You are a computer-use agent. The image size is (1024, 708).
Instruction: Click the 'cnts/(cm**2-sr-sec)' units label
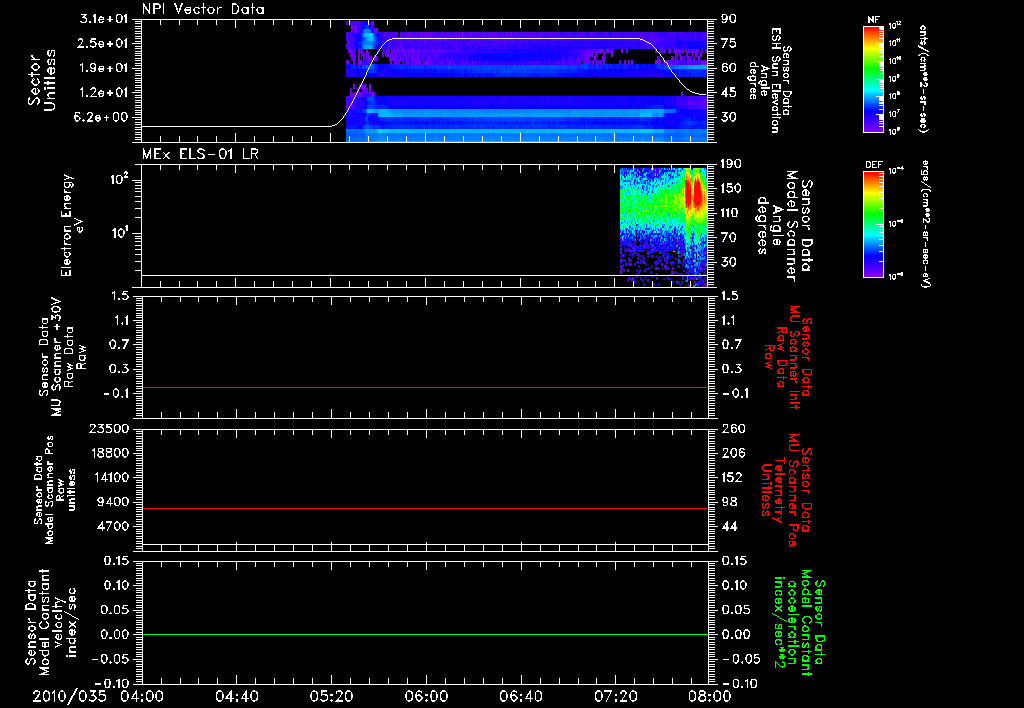click(923, 78)
